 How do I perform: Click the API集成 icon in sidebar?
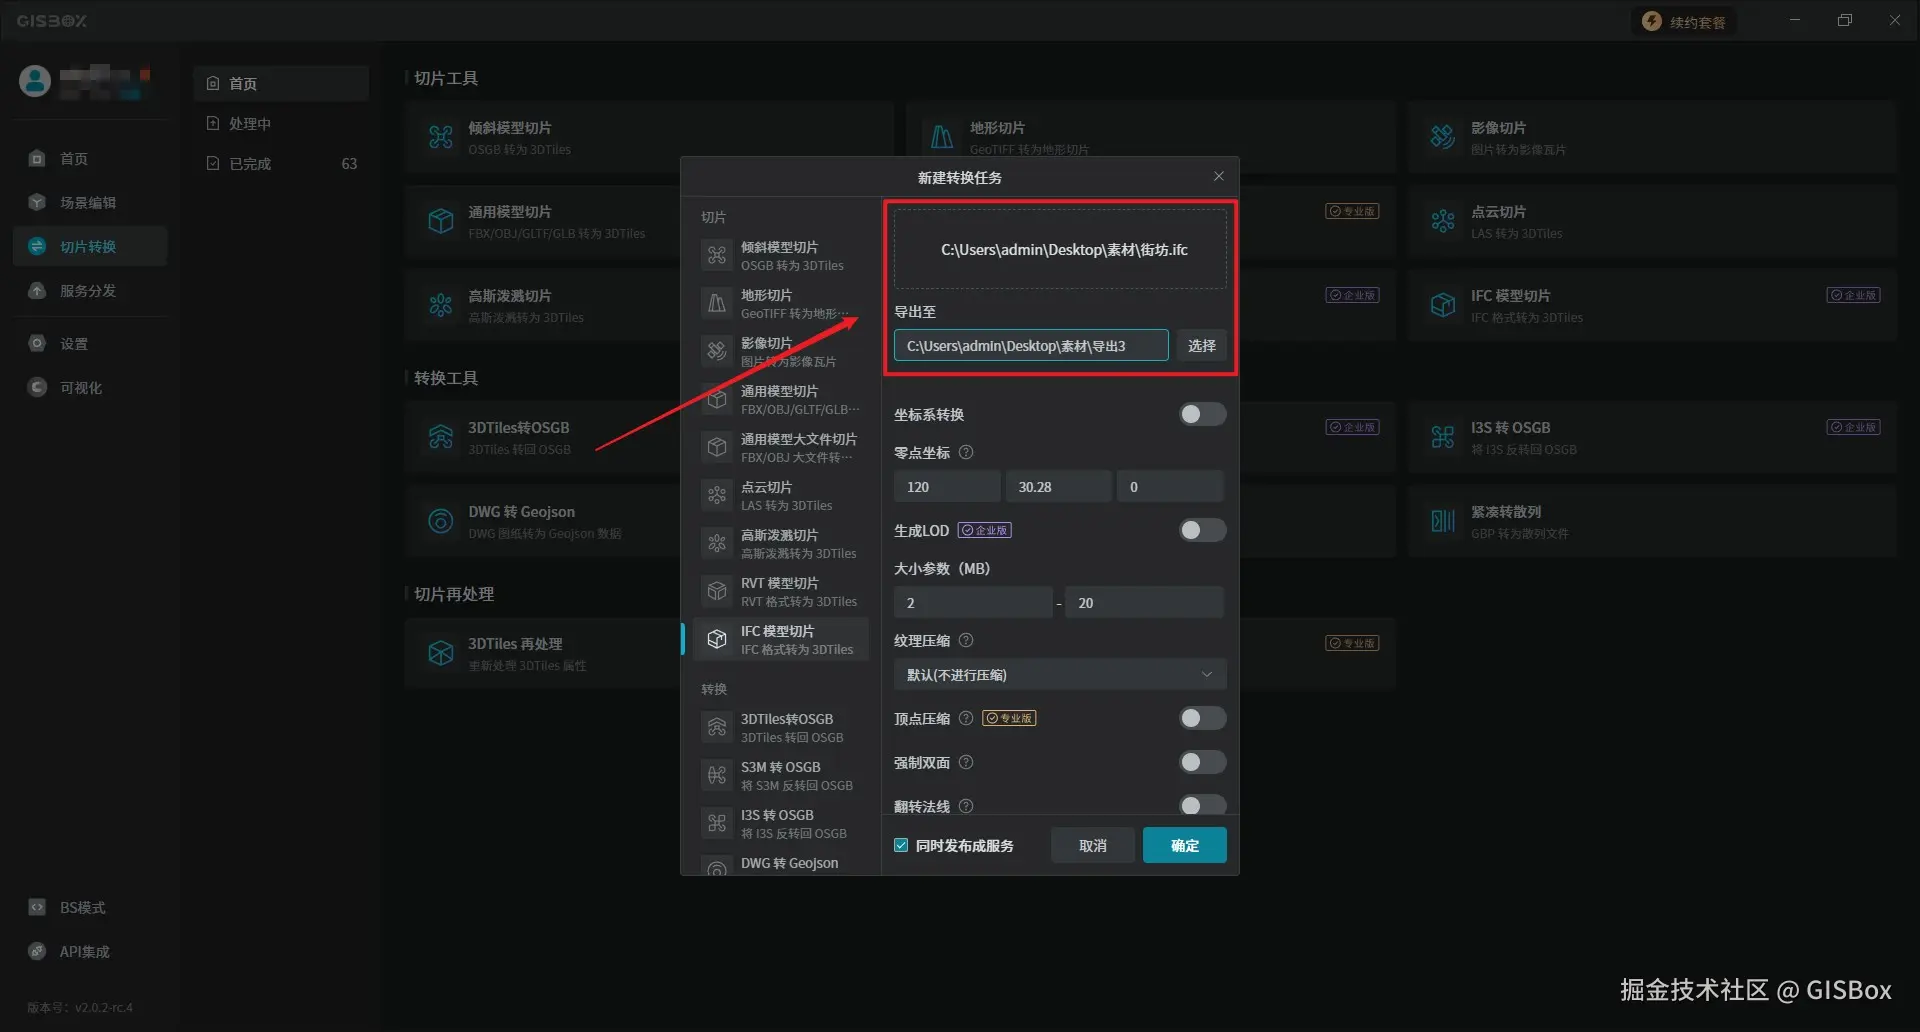click(x=37, y=951)
